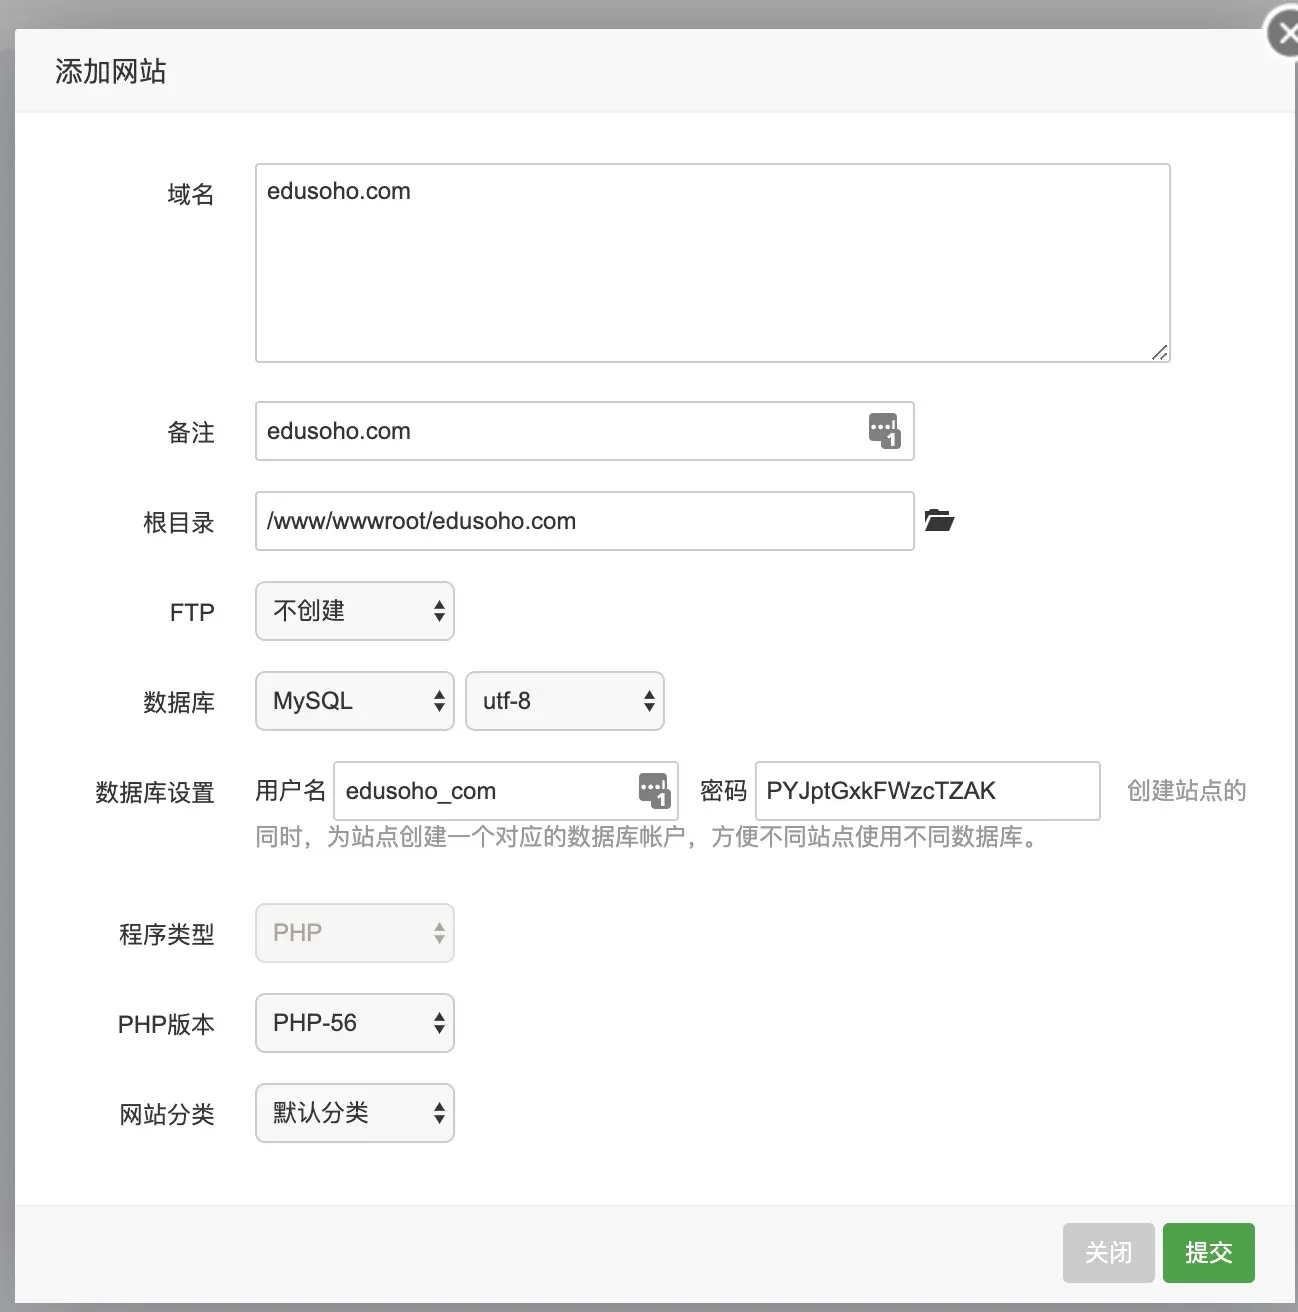1298x1312 pixels.
Task: Focus the database 密码 input
Action: [928, 791]
